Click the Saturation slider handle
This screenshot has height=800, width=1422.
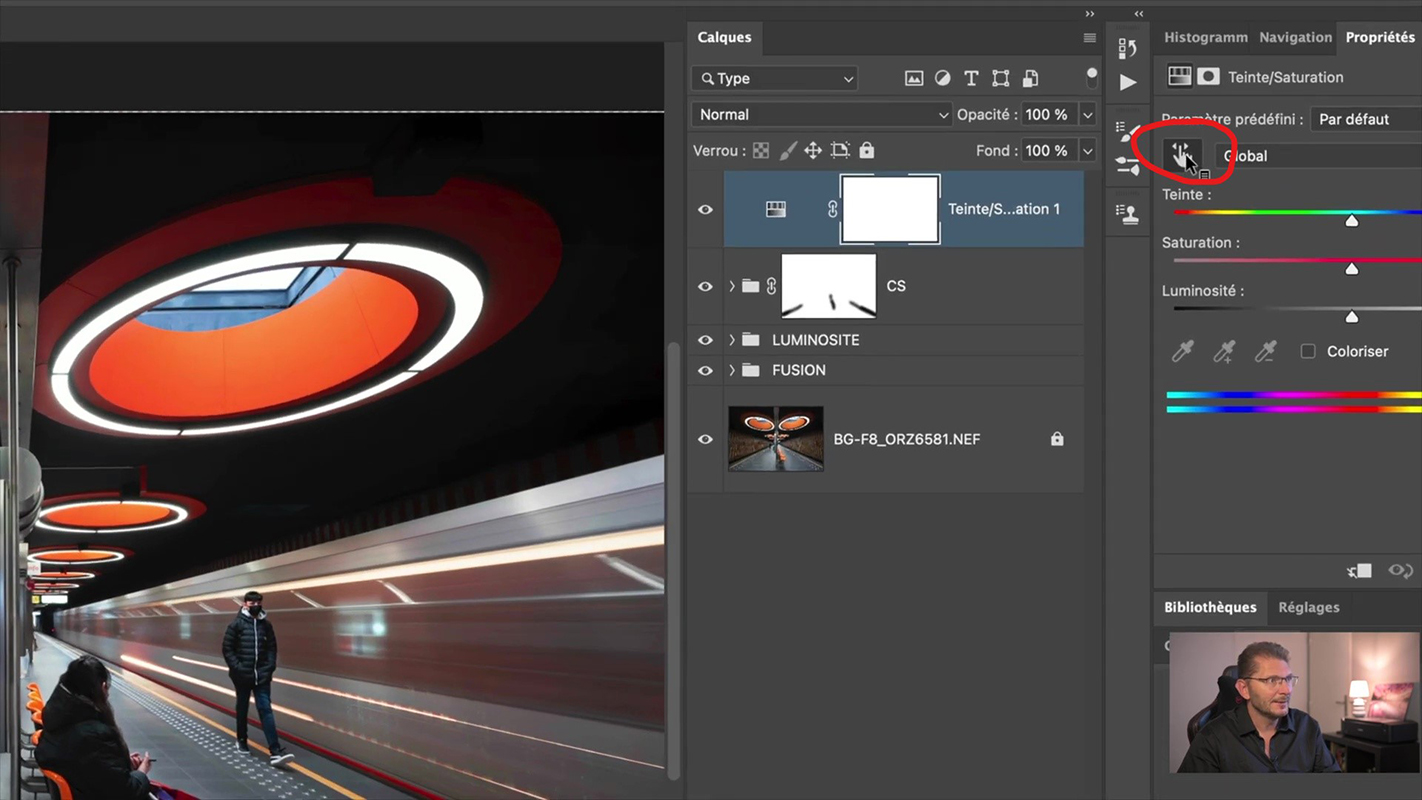click(1352, 268)
